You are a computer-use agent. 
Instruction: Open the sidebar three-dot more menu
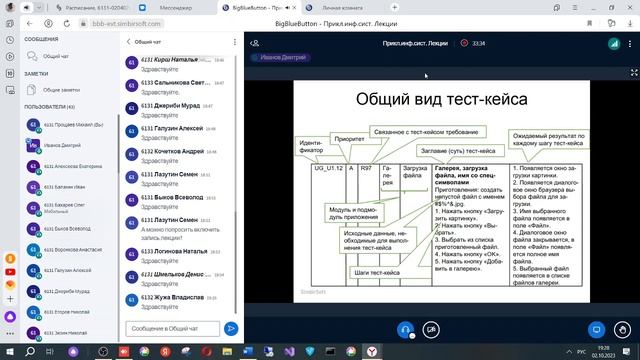[x=10, y=333]
